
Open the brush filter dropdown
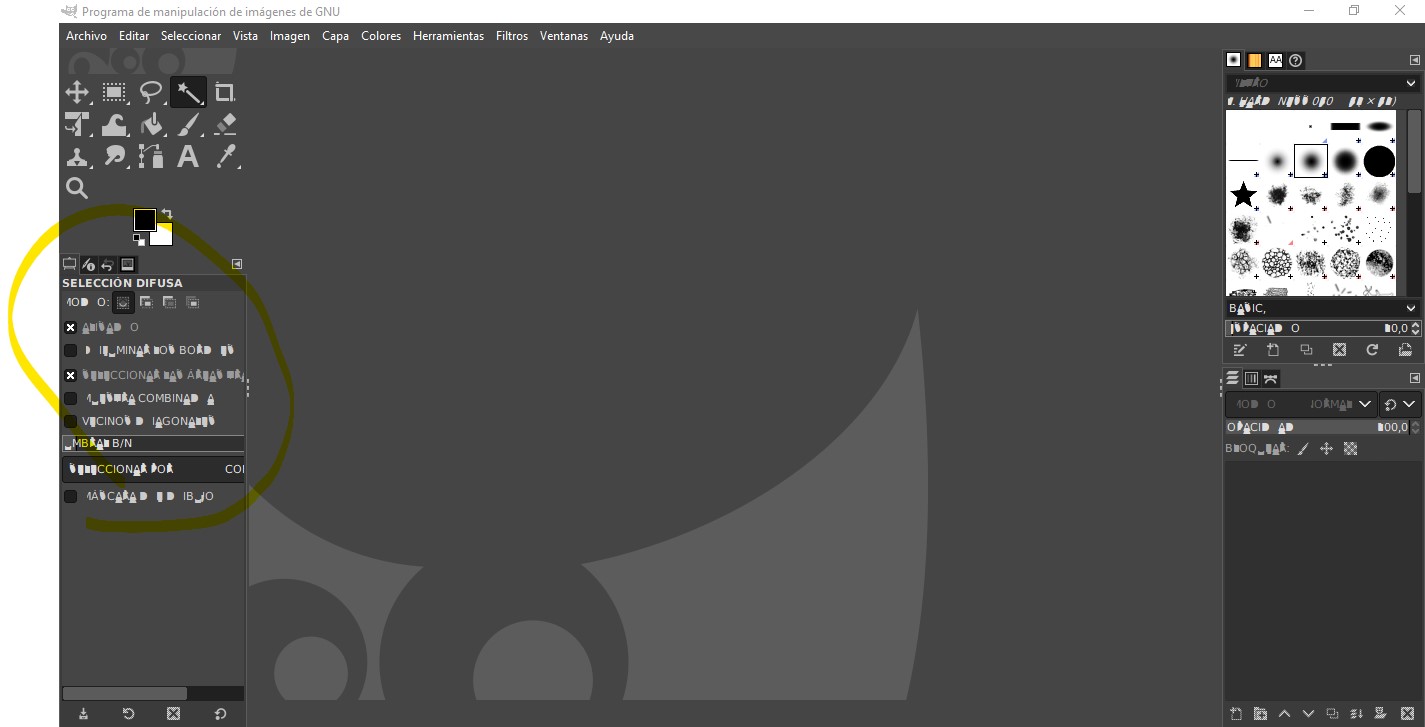(x=1322, y=83)
